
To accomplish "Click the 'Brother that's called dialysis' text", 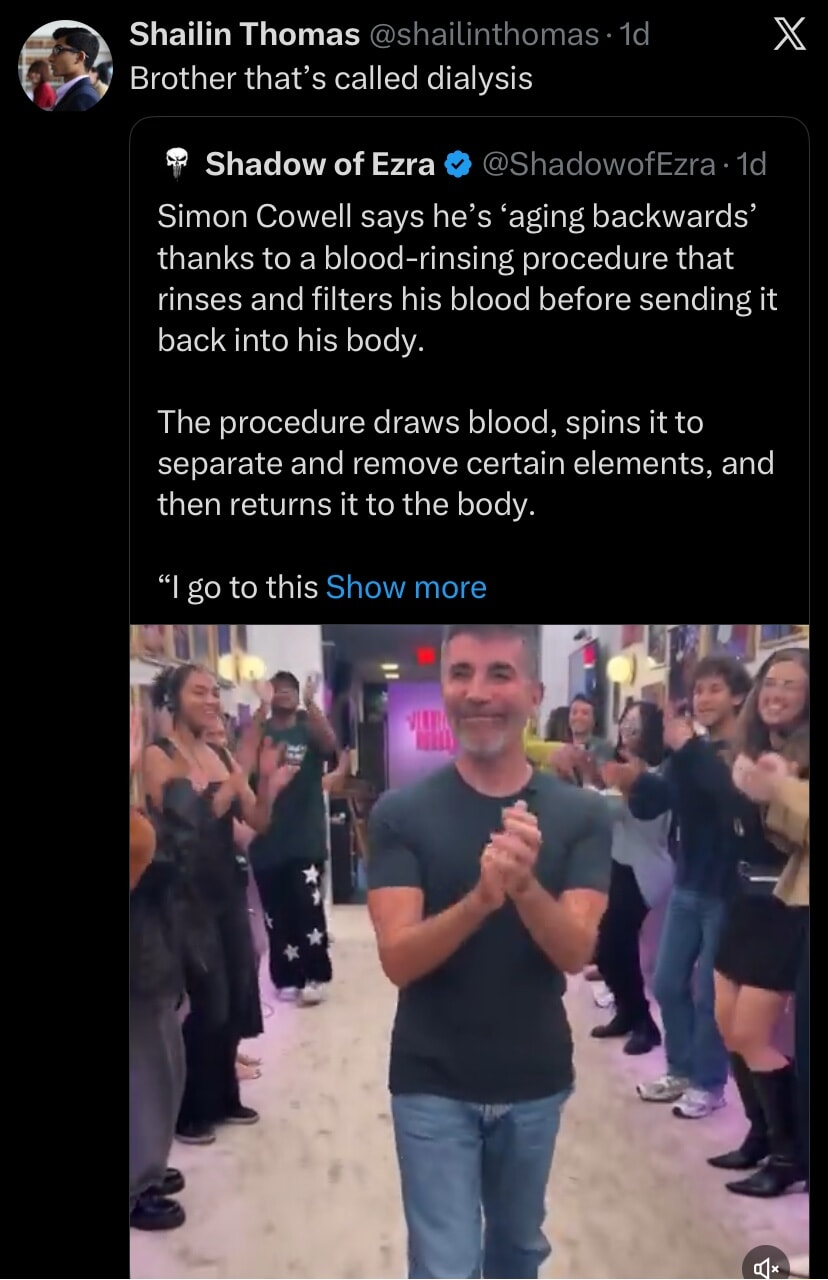I will tap(331, 78).
